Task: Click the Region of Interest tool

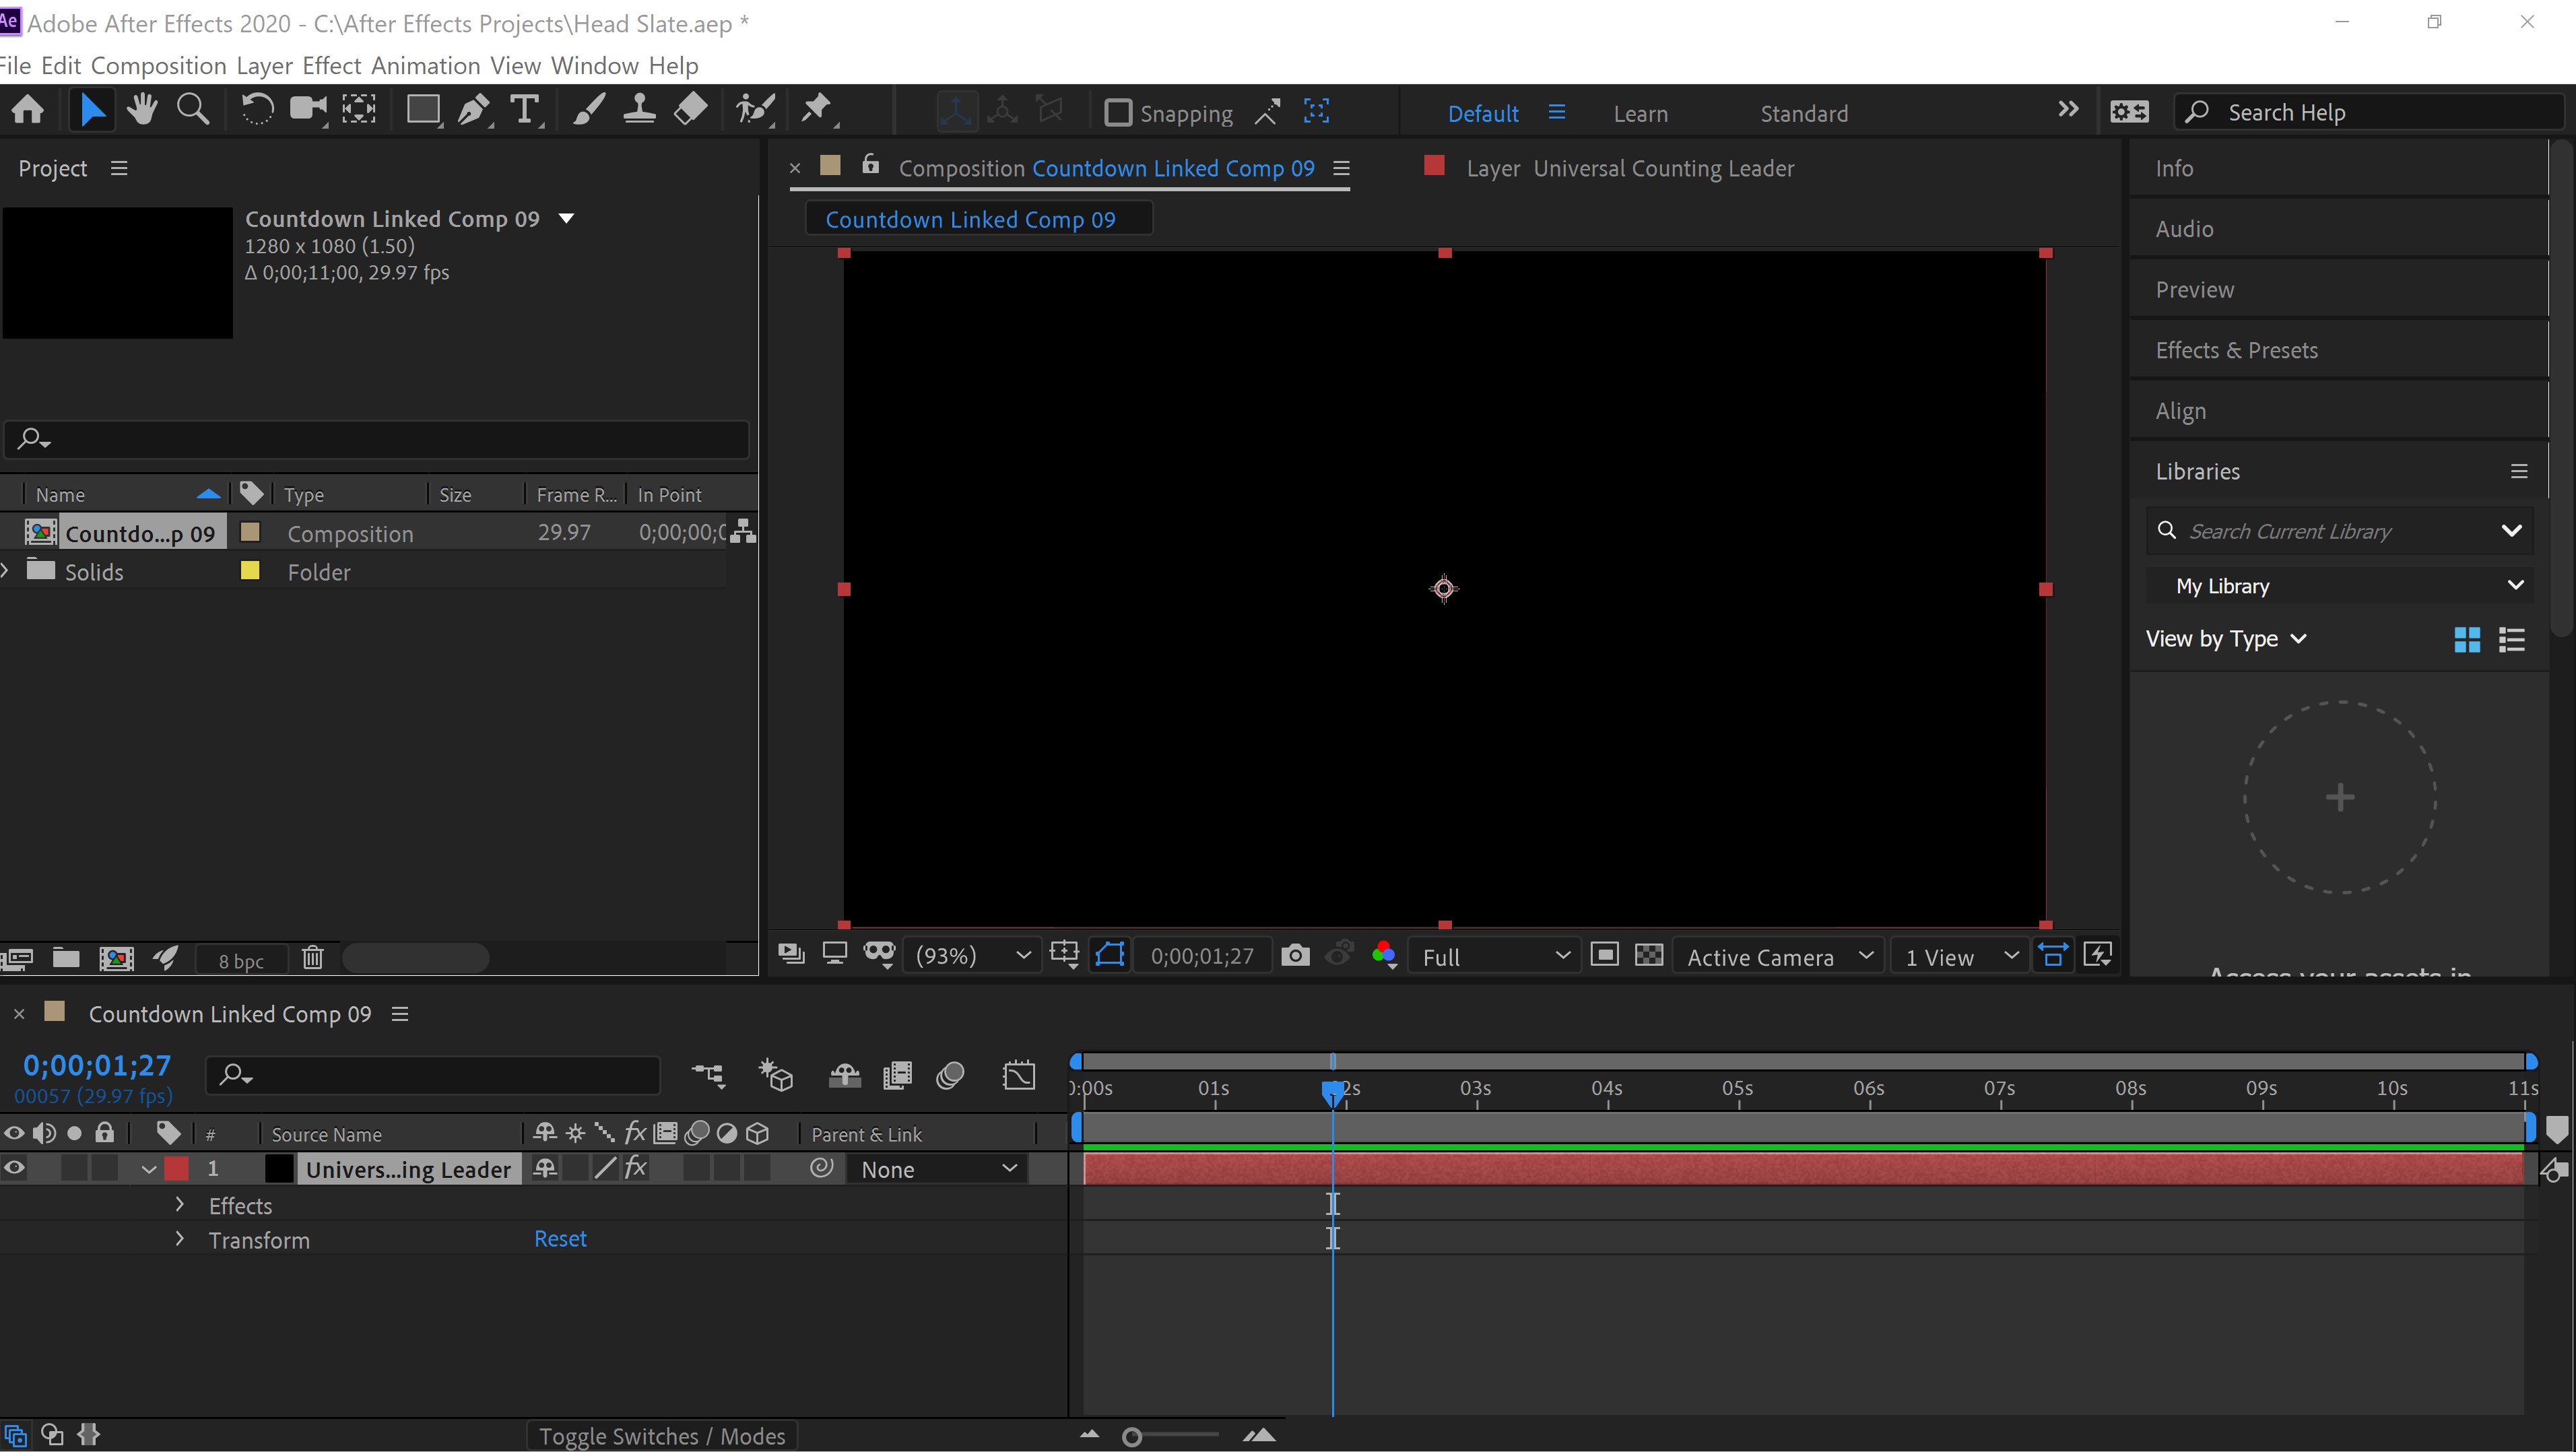Action: point(1109,955)
